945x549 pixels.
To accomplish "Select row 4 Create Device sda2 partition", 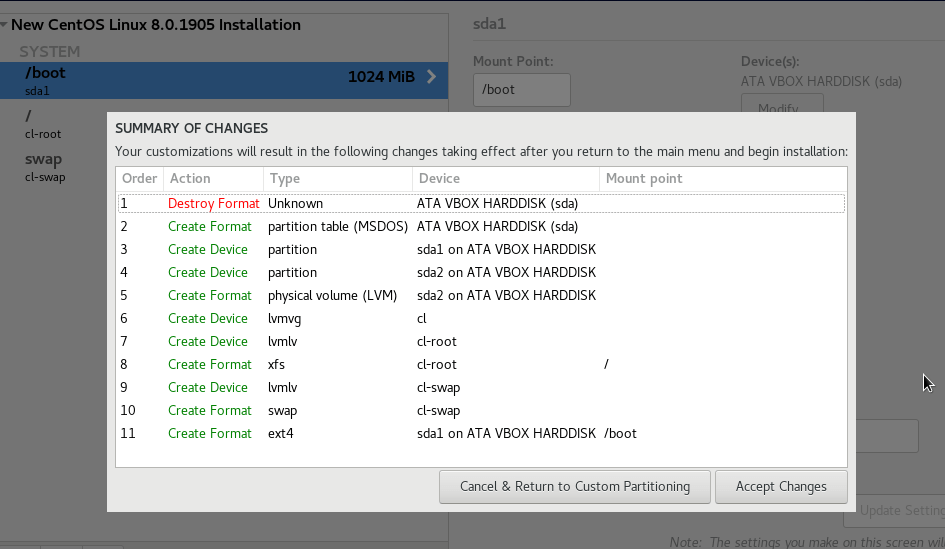I will pyautogui.click(x=482, y=272).
